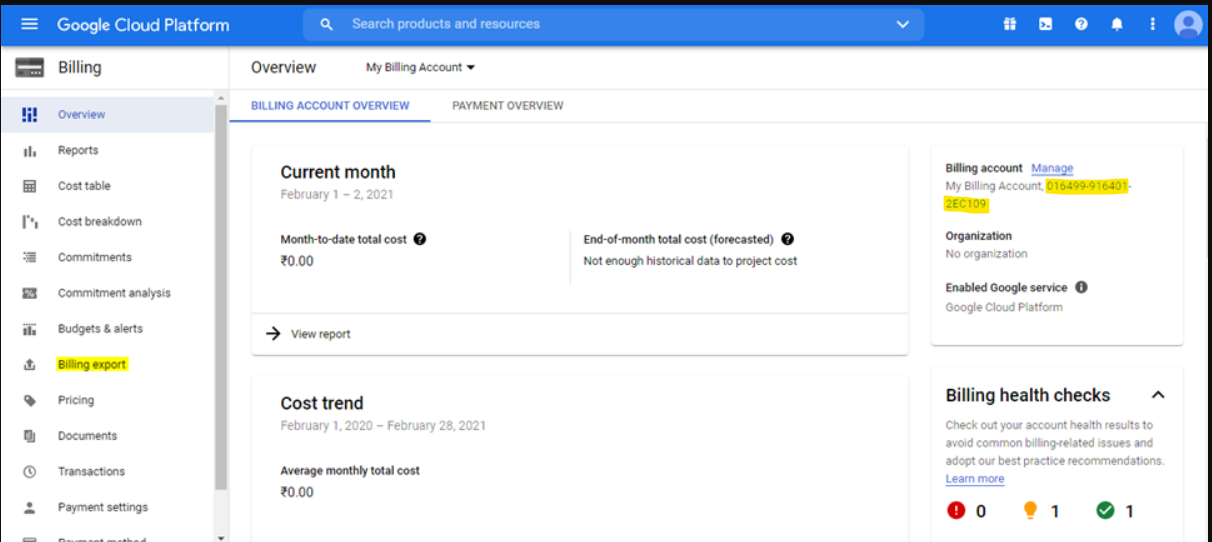Click the user account avatar

click(1188, 24)
